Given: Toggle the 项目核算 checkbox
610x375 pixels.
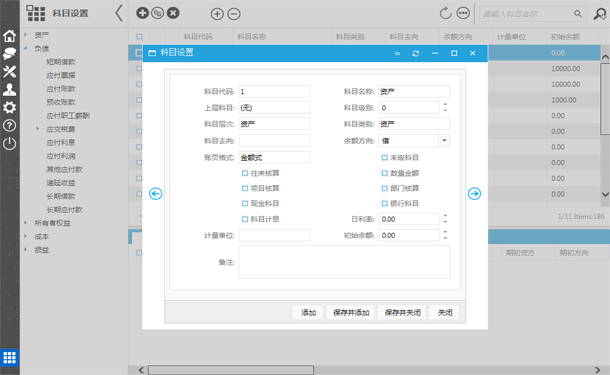Looking at the screenshot, I should 245,188.
